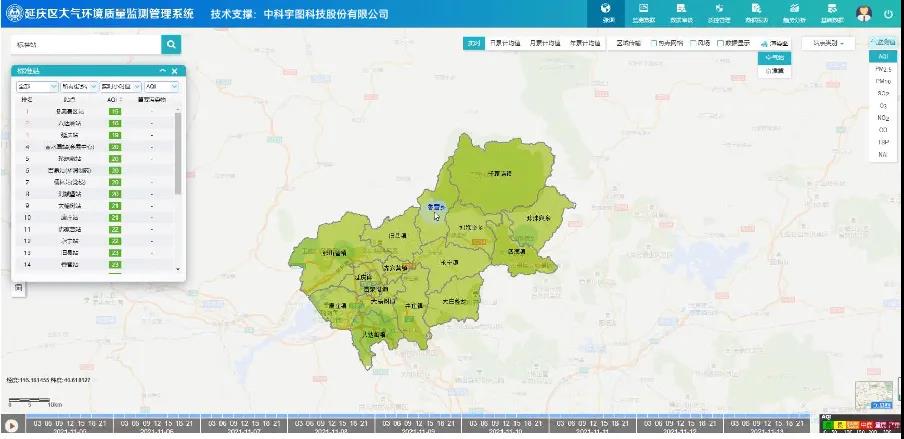Open the user avatar profile icon
Image resolution: width=904 pixels, height=439 pixels.
(864, 13)
